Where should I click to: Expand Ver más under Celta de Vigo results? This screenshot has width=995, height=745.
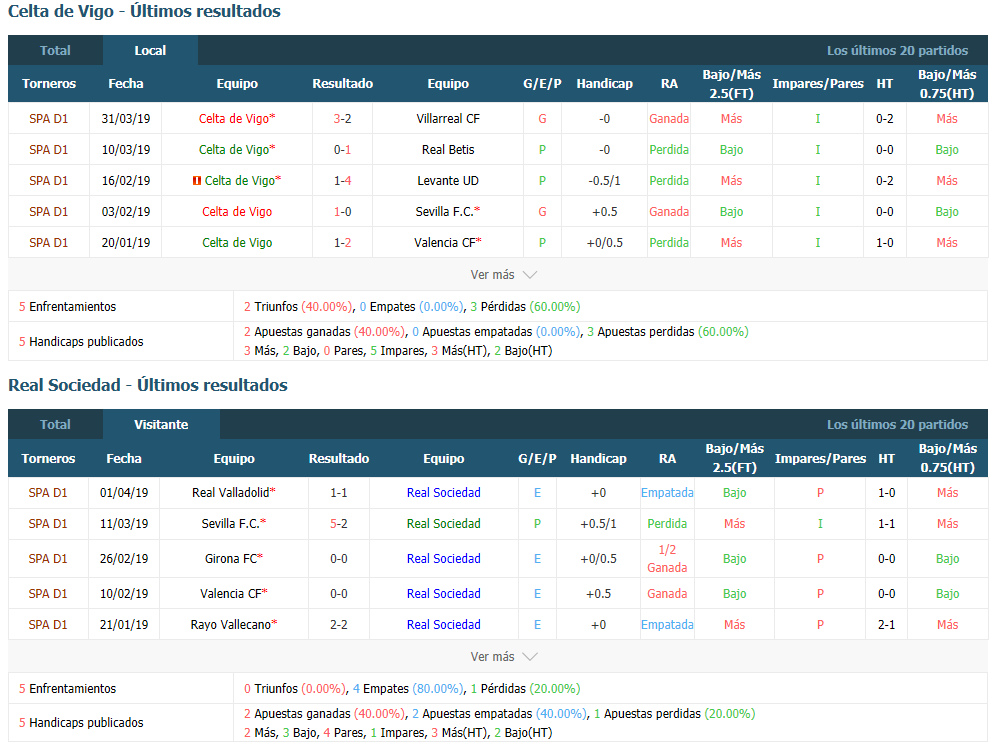pyautogui.click(x=503, y=275)
